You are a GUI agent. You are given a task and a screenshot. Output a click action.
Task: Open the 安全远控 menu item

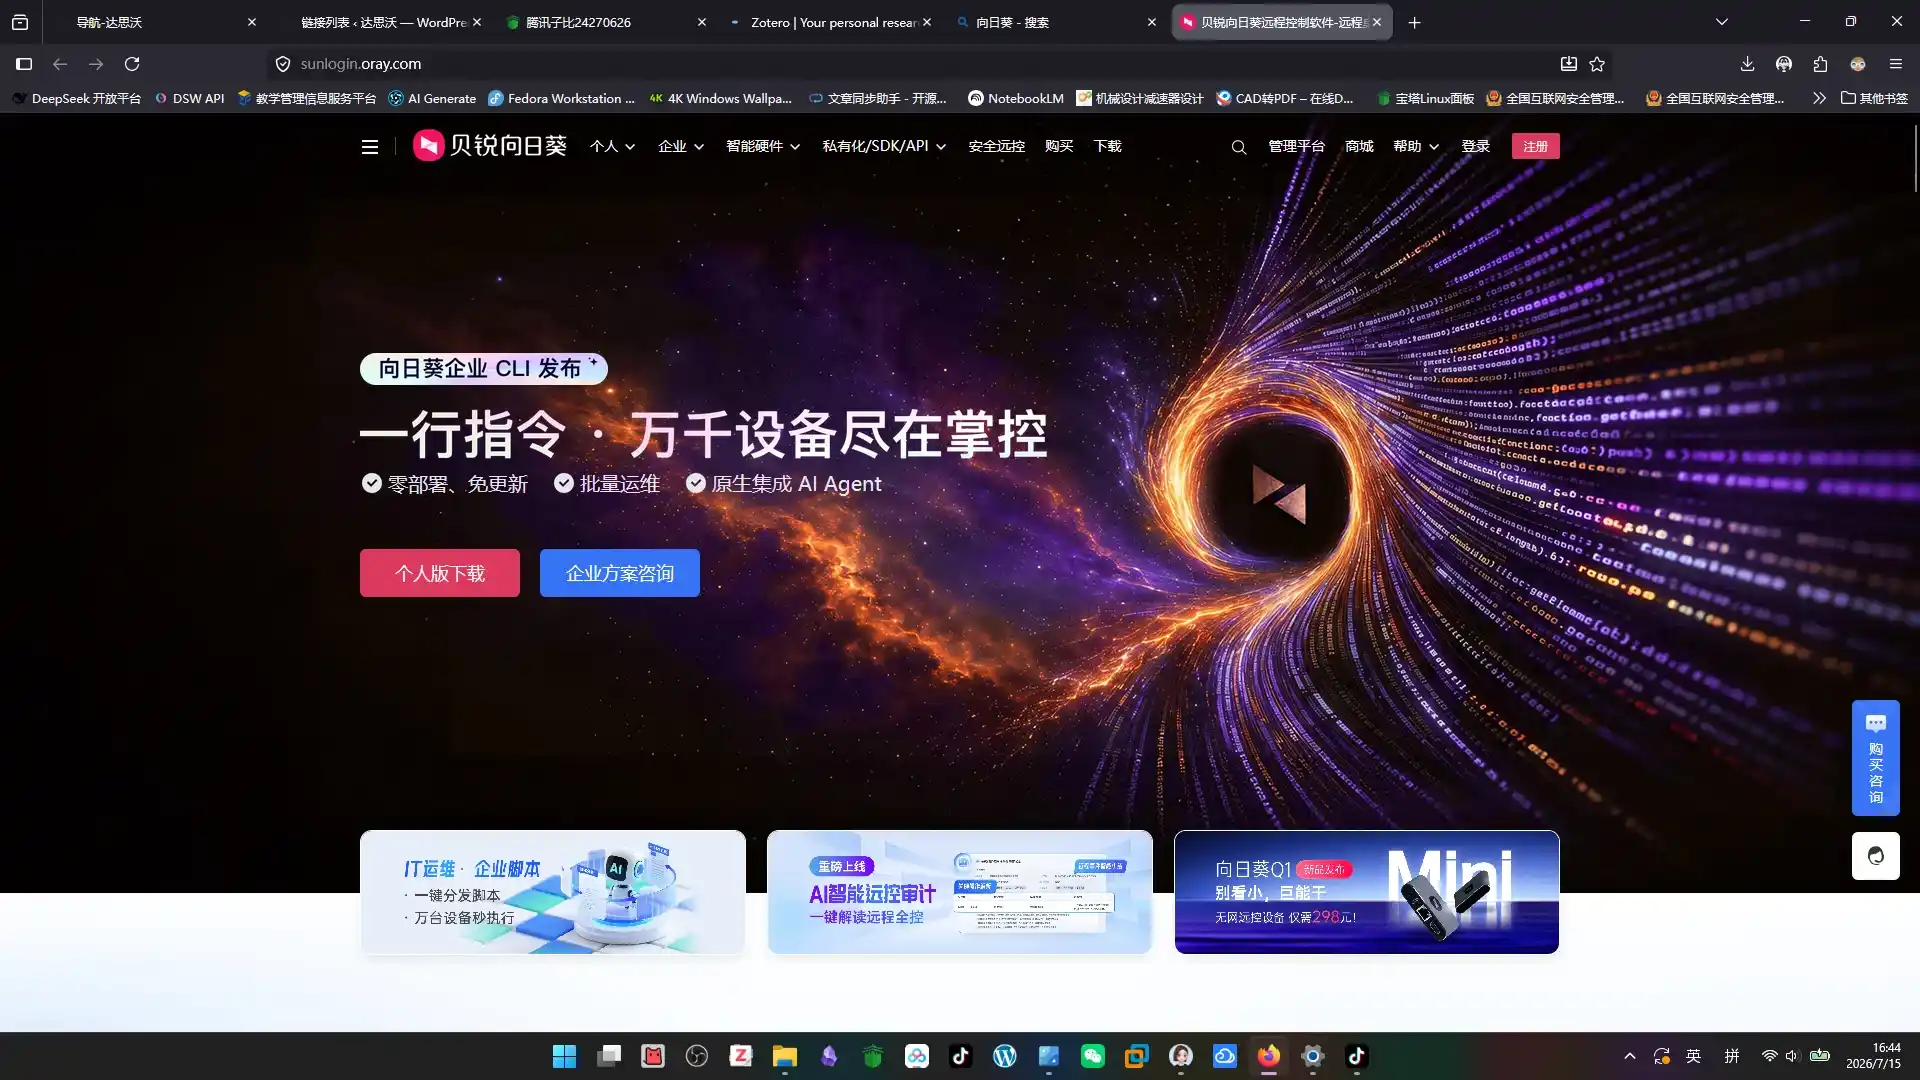(996, 147)
